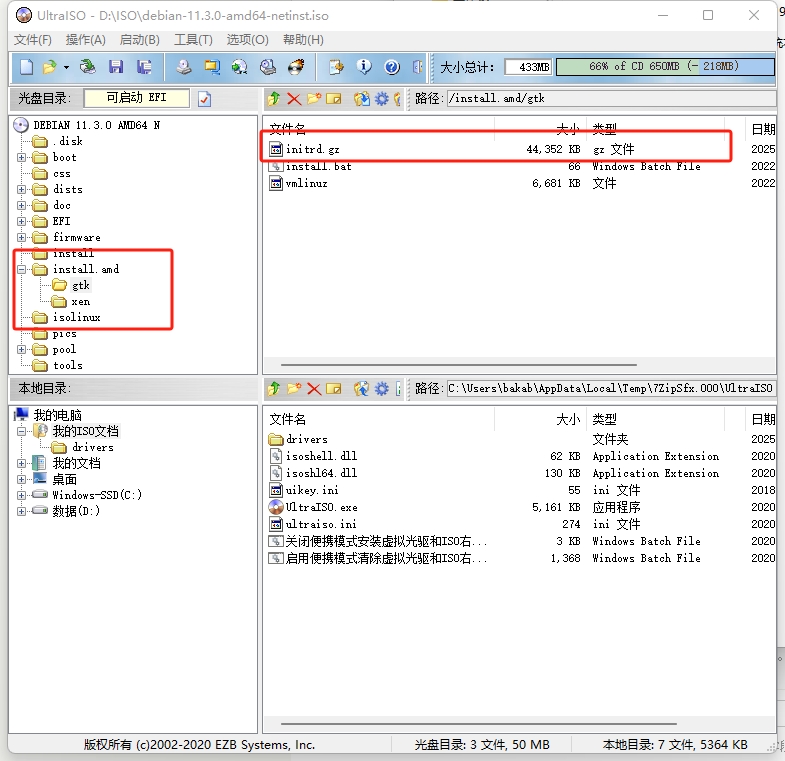Expand the EFI folder node
Viewport: 785px width, 761px height.
(x=21, y=221)
